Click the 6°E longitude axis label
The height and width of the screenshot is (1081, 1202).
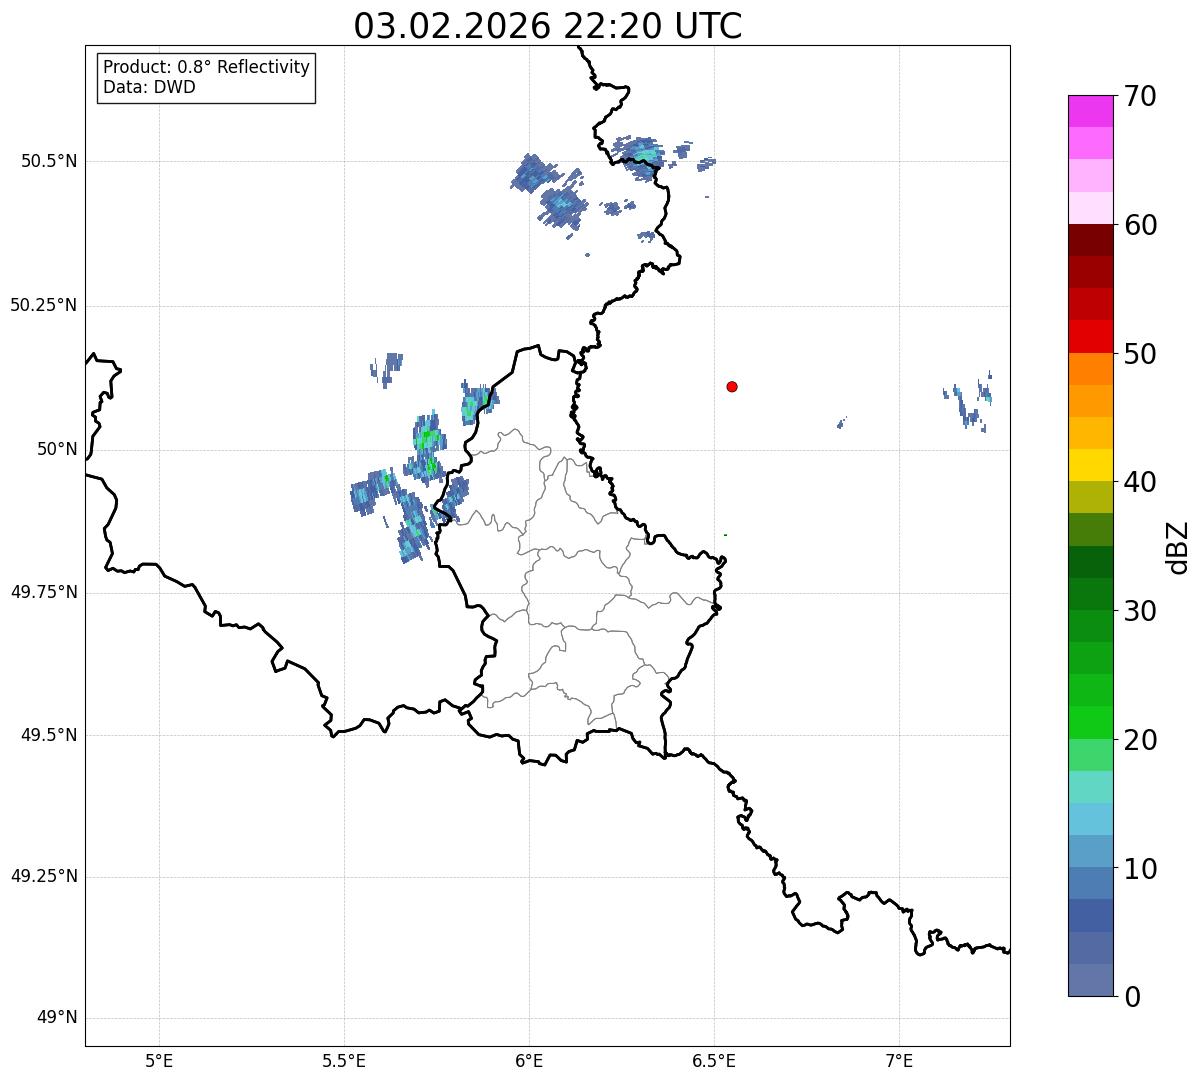click(x=529, y=1060)
